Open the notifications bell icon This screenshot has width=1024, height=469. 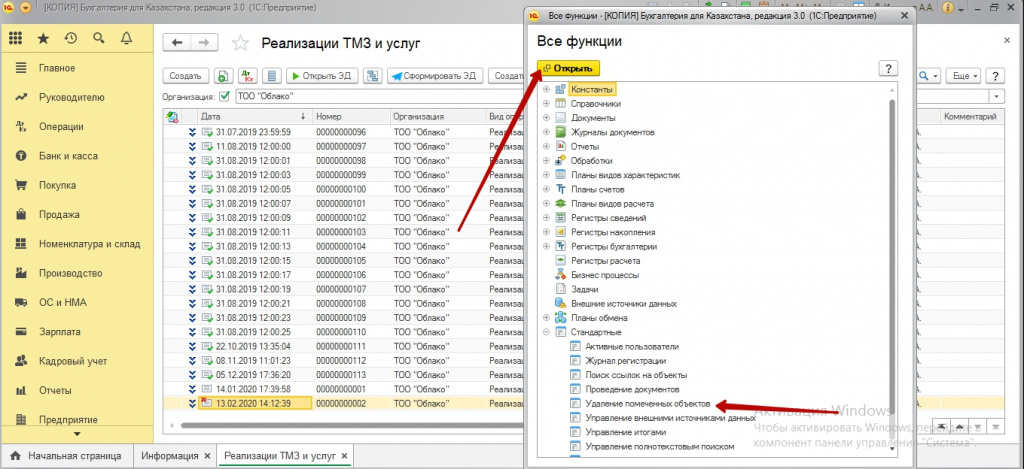pyautogui.click(x=127, y=39)
